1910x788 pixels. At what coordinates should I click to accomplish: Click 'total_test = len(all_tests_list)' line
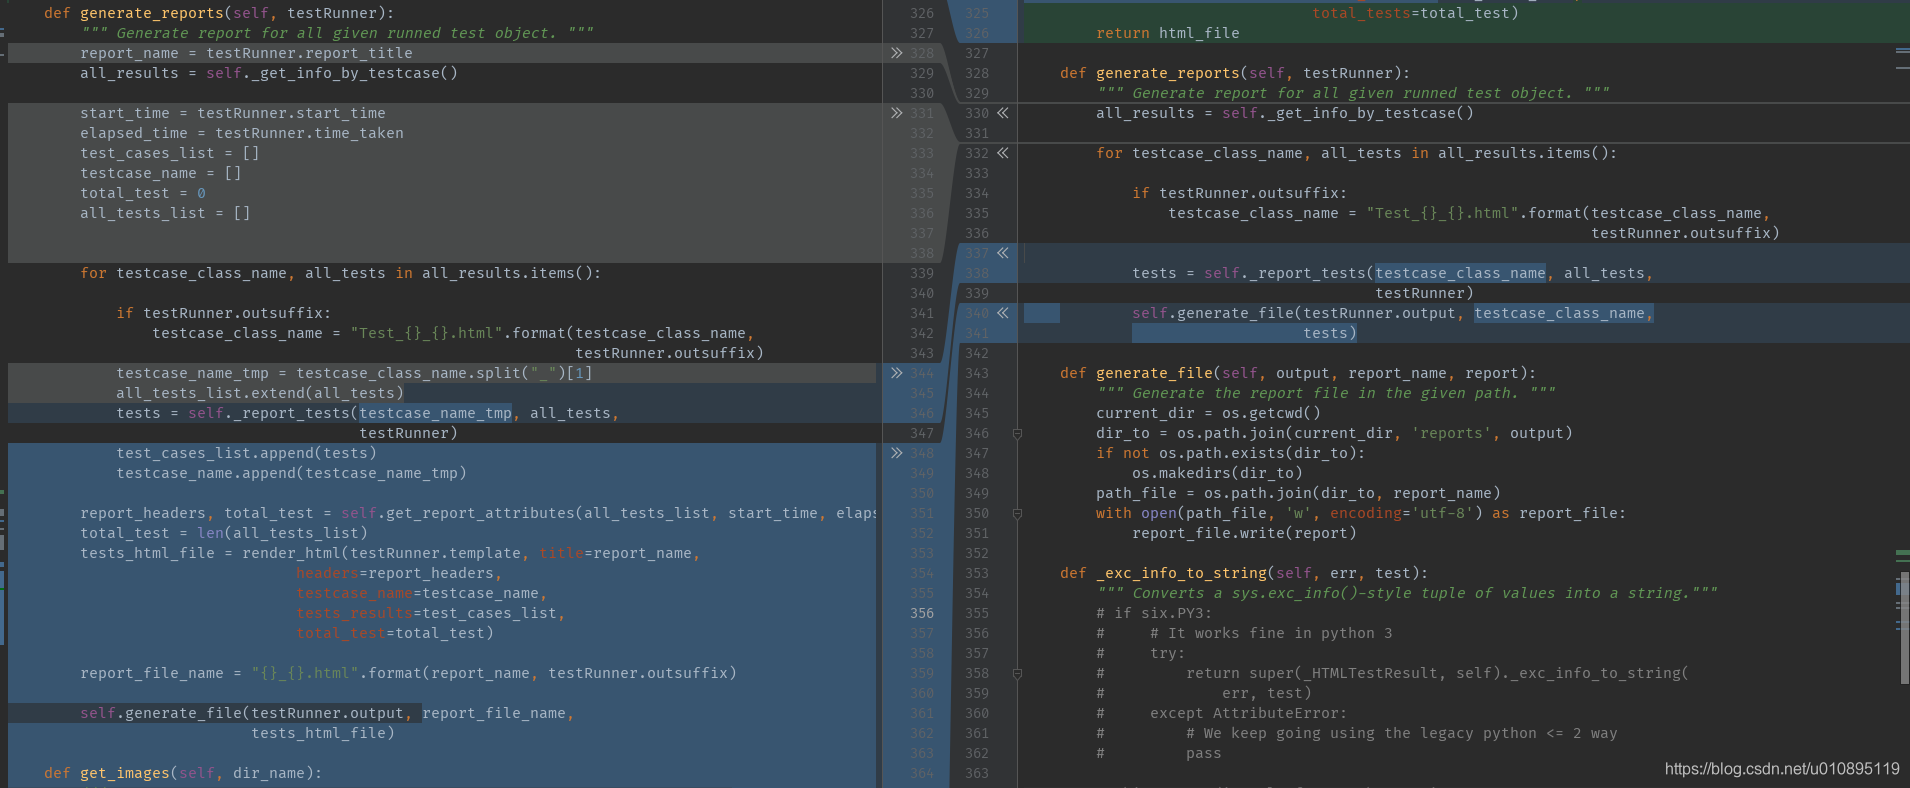click(224, 533)
